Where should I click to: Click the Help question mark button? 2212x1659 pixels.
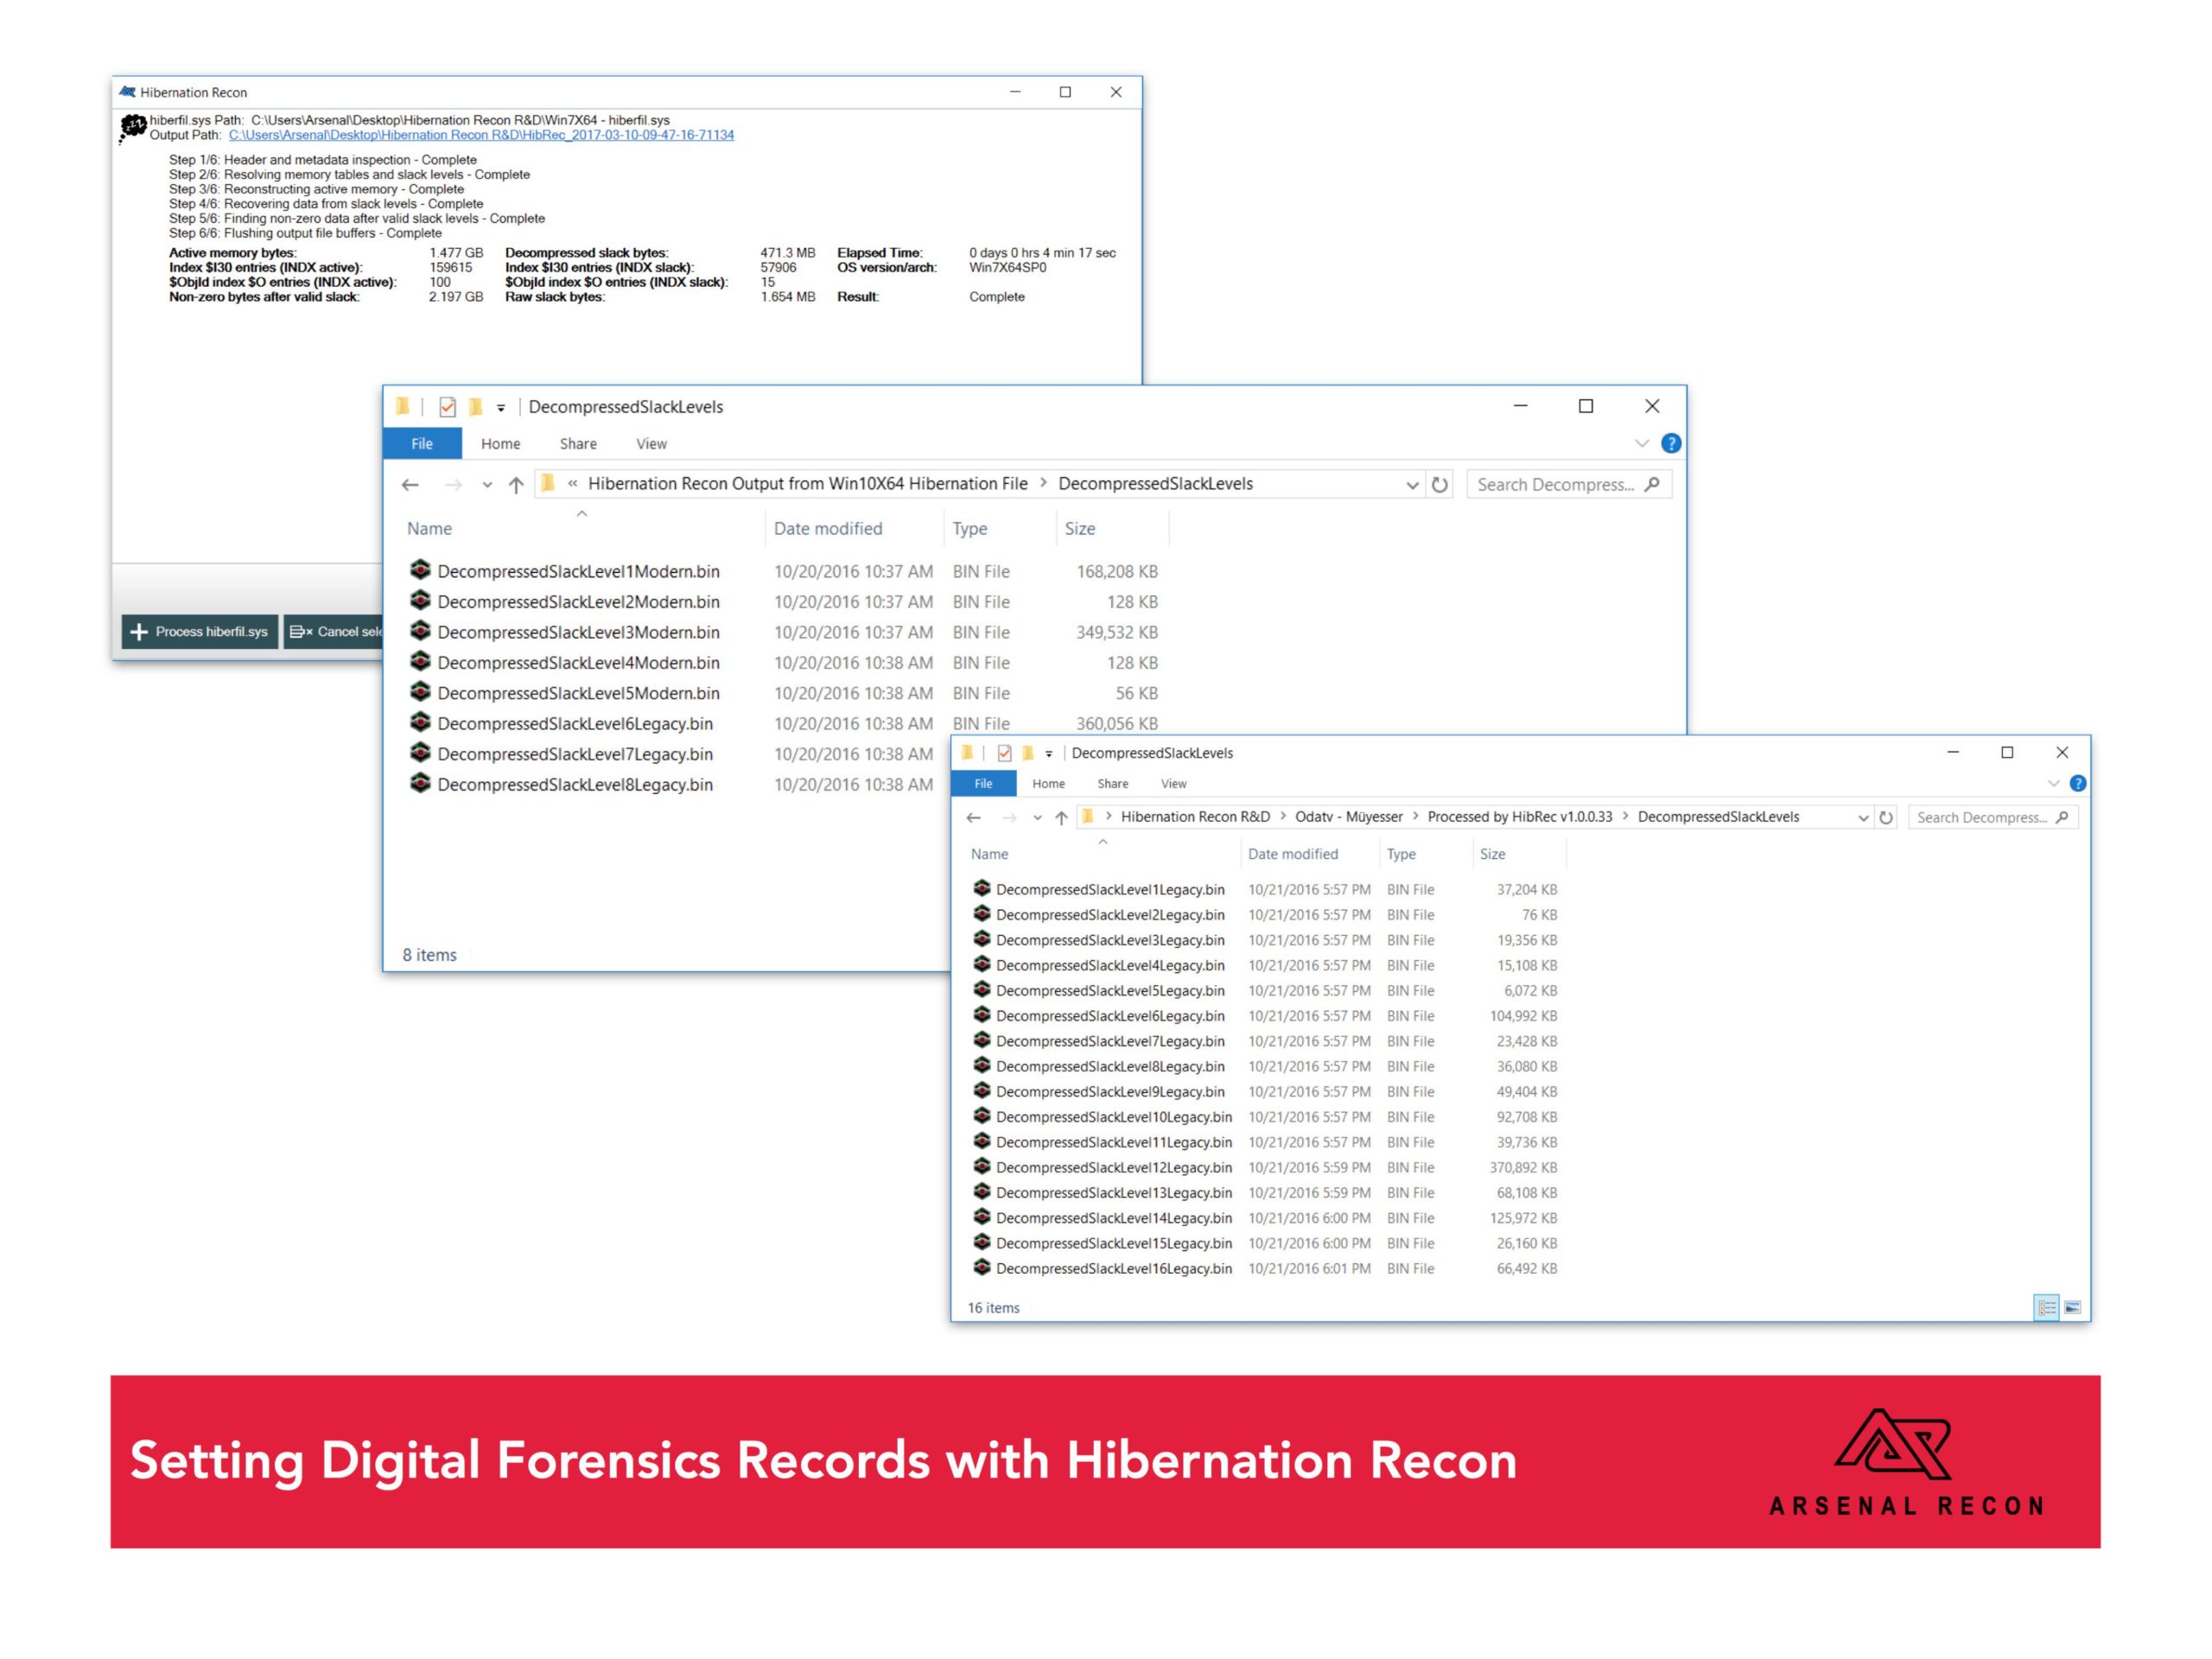coord(1671,443)
